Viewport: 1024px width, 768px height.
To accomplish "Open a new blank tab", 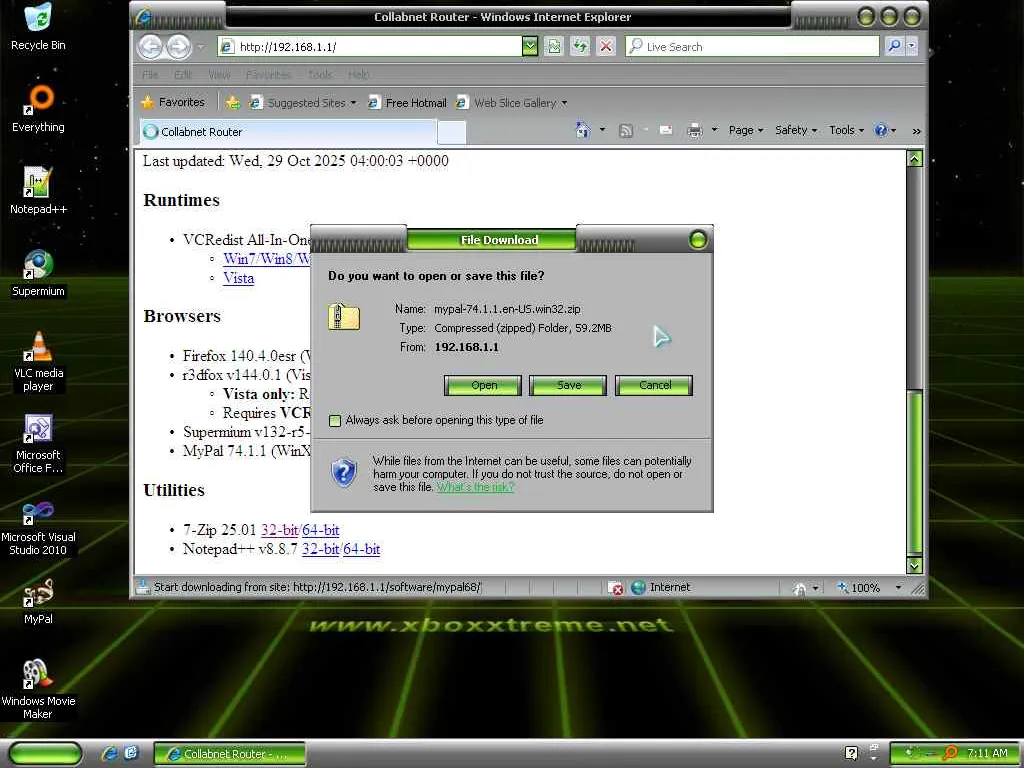I will pos(451,132).
